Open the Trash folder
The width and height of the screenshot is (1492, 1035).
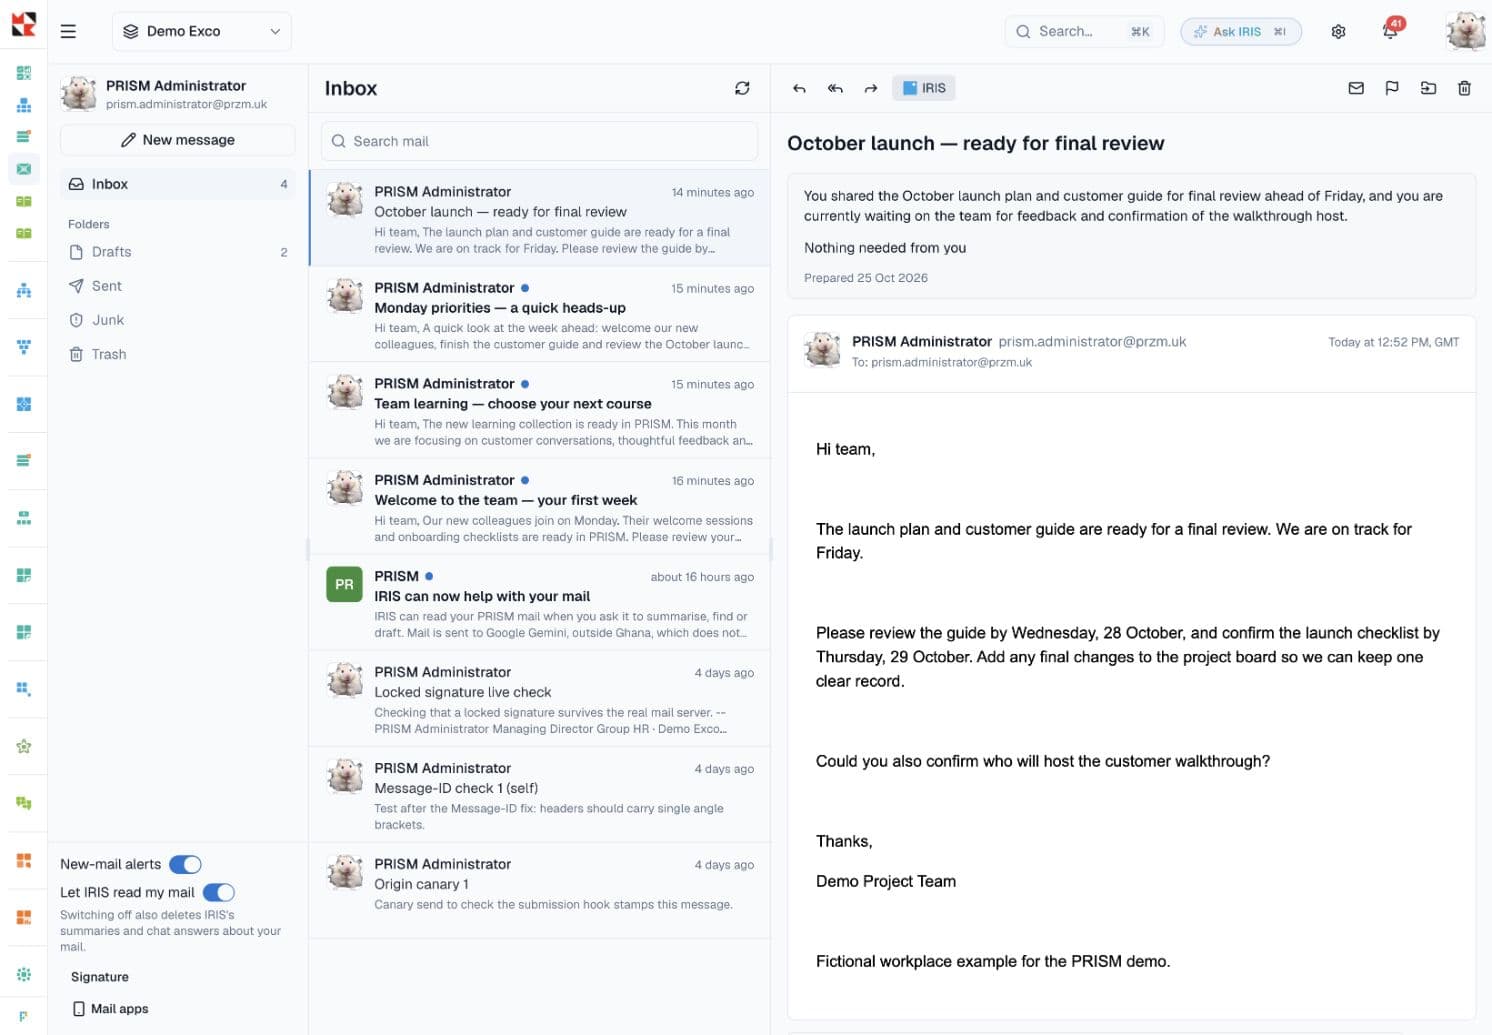pyautogui.click(x=178, y=354)
